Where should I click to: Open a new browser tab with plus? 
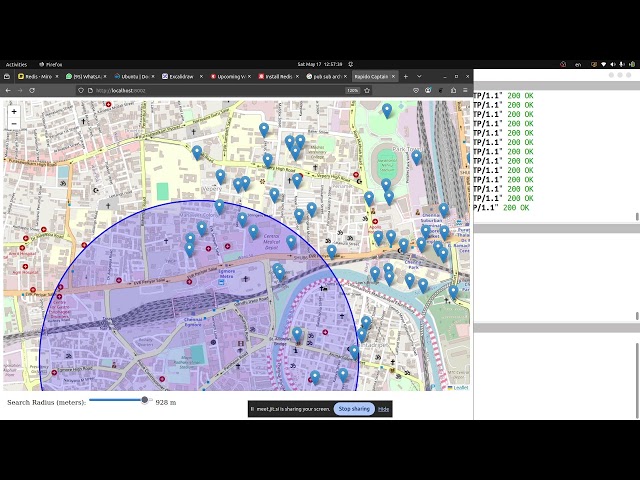pyautogui.click(x=407, y=76)
